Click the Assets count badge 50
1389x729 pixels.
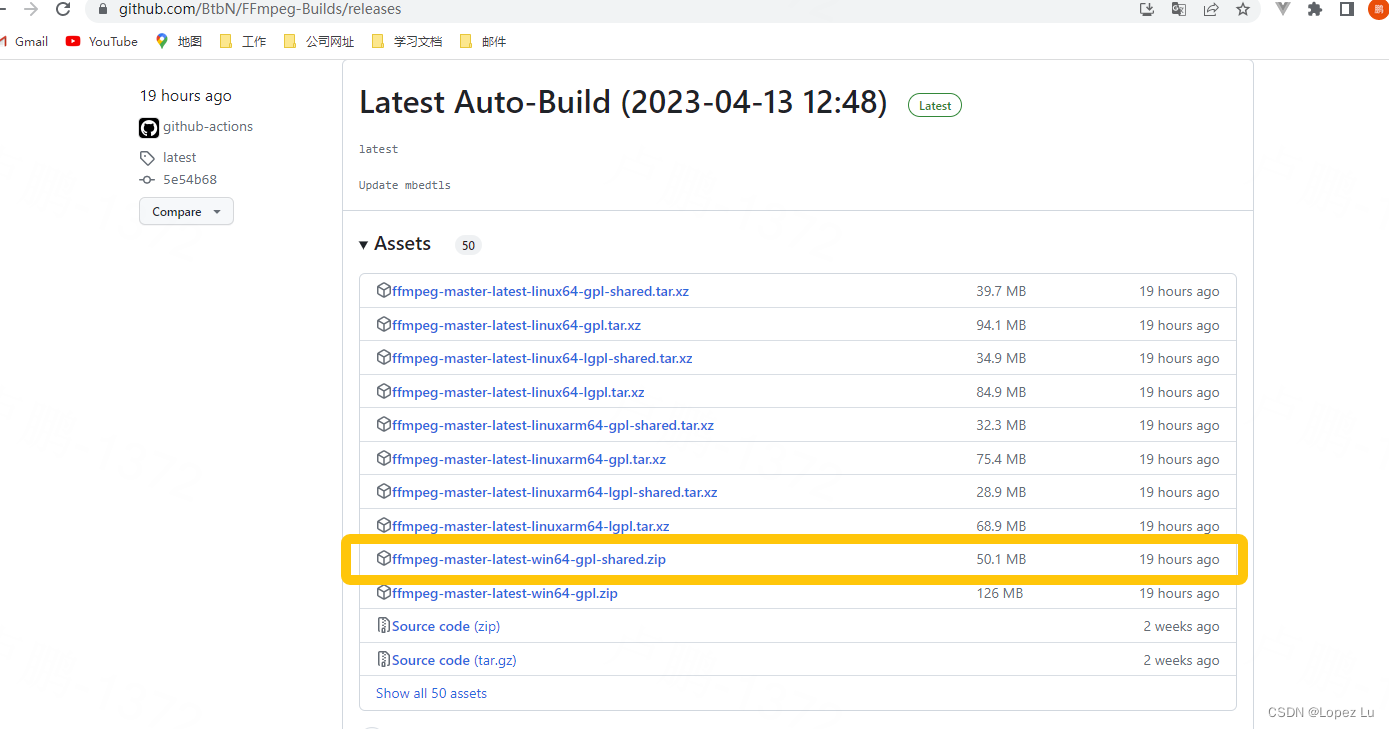click(x=468, y=245)
